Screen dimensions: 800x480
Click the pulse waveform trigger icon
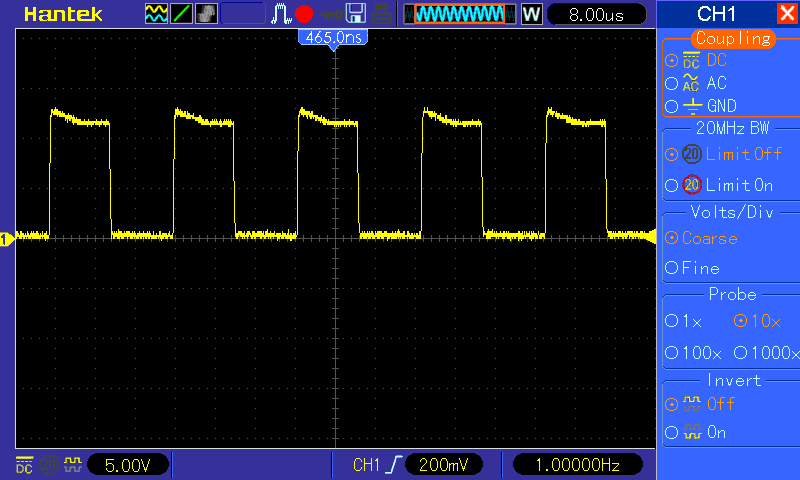(281, 14)
